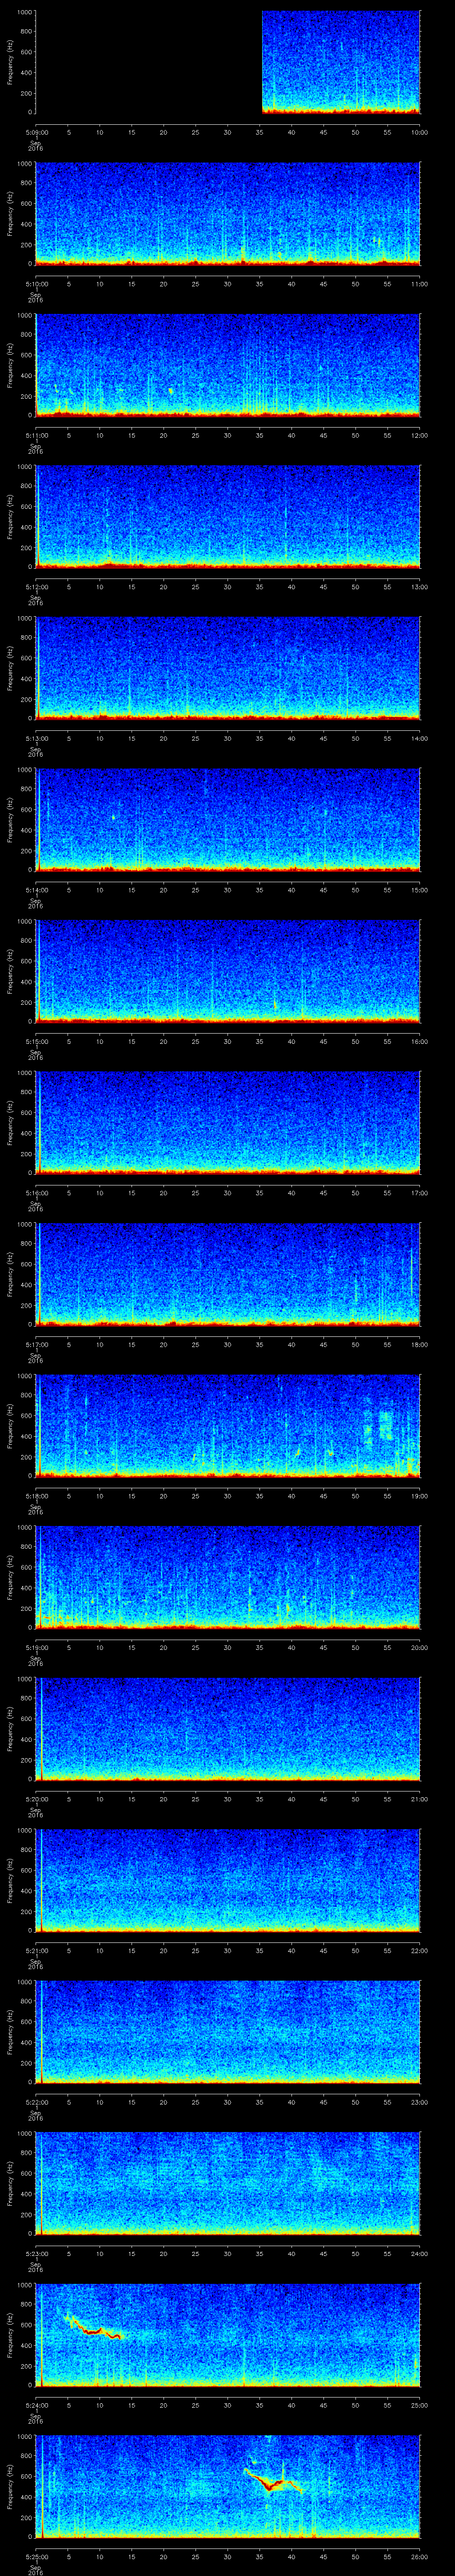Click the 5:10:00 start time label

point(36,284)
